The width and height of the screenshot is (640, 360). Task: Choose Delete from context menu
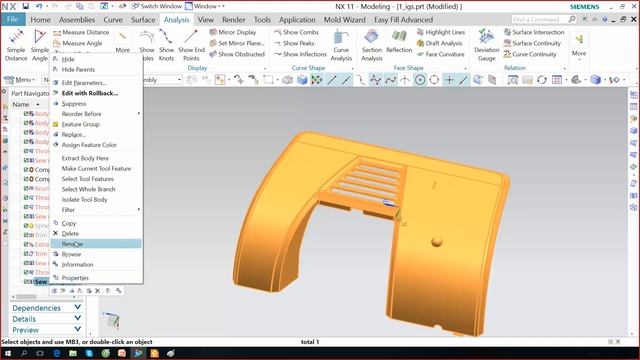tap(96, 233)
